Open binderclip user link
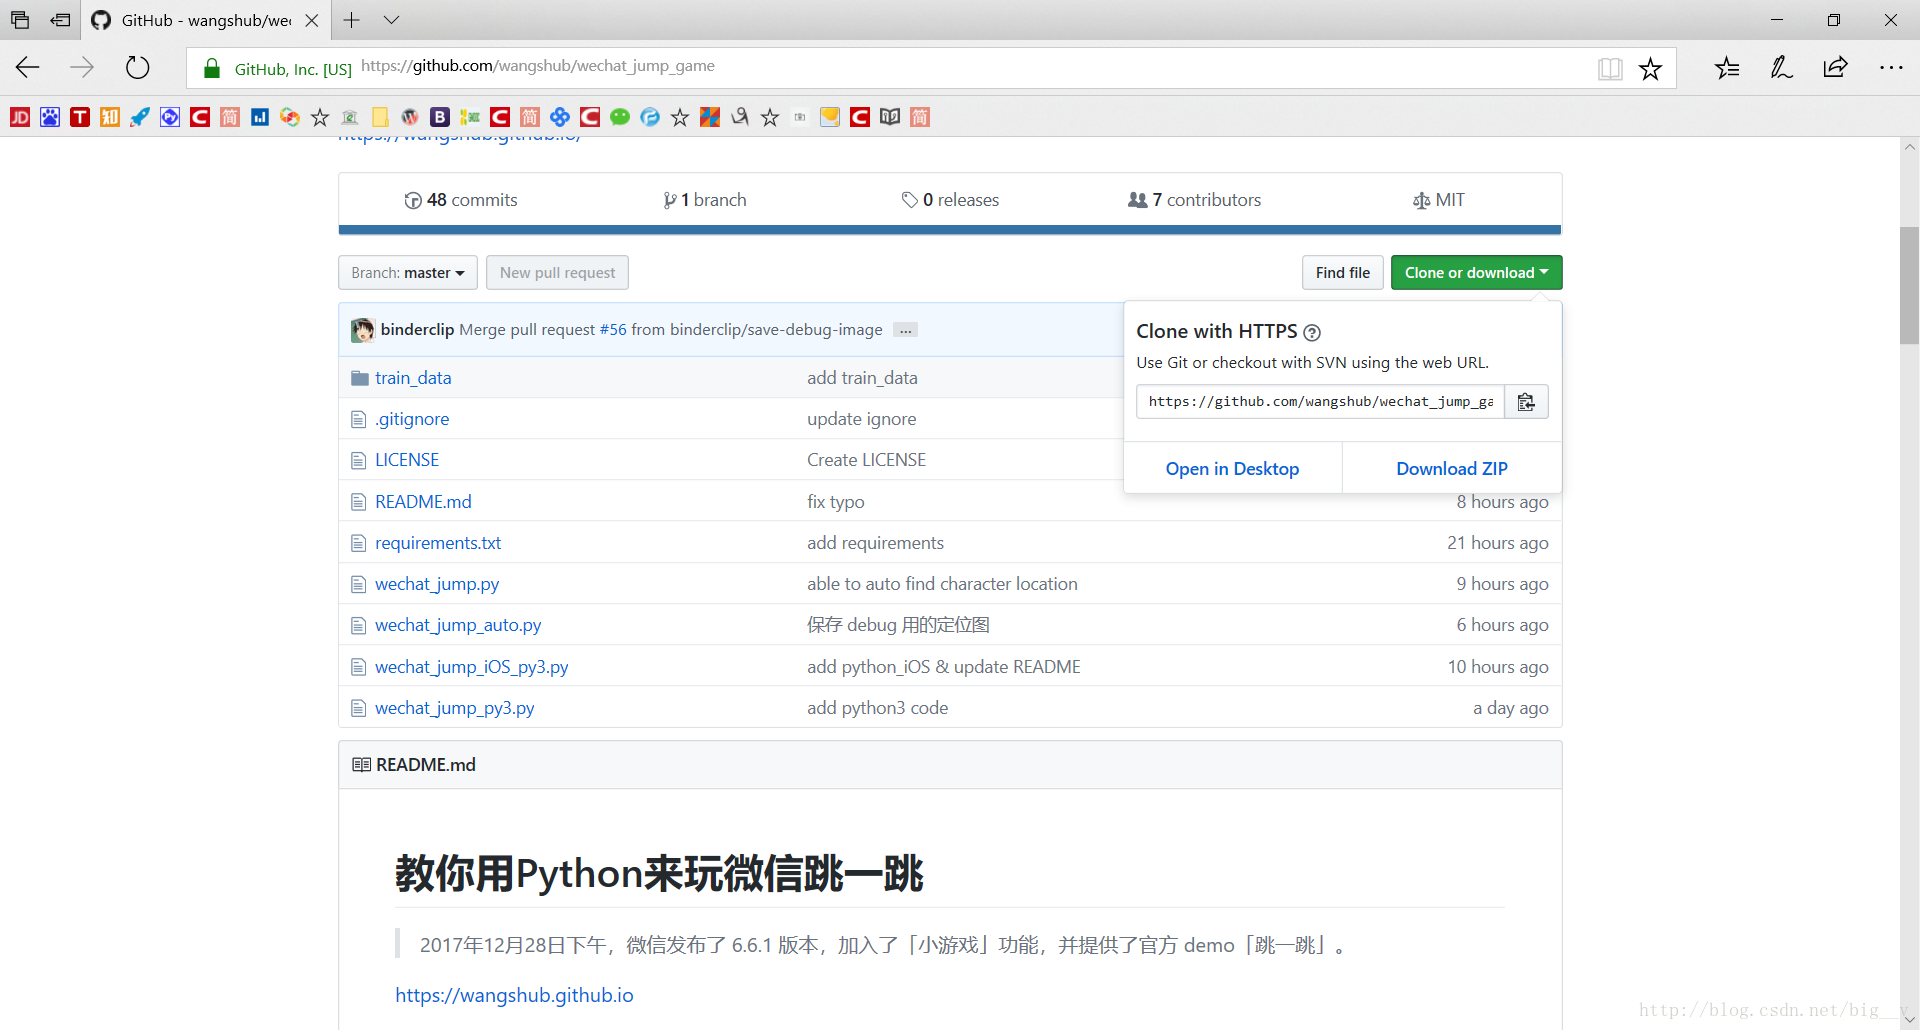Screen dimensions: 1920x1030 (417, 330)
